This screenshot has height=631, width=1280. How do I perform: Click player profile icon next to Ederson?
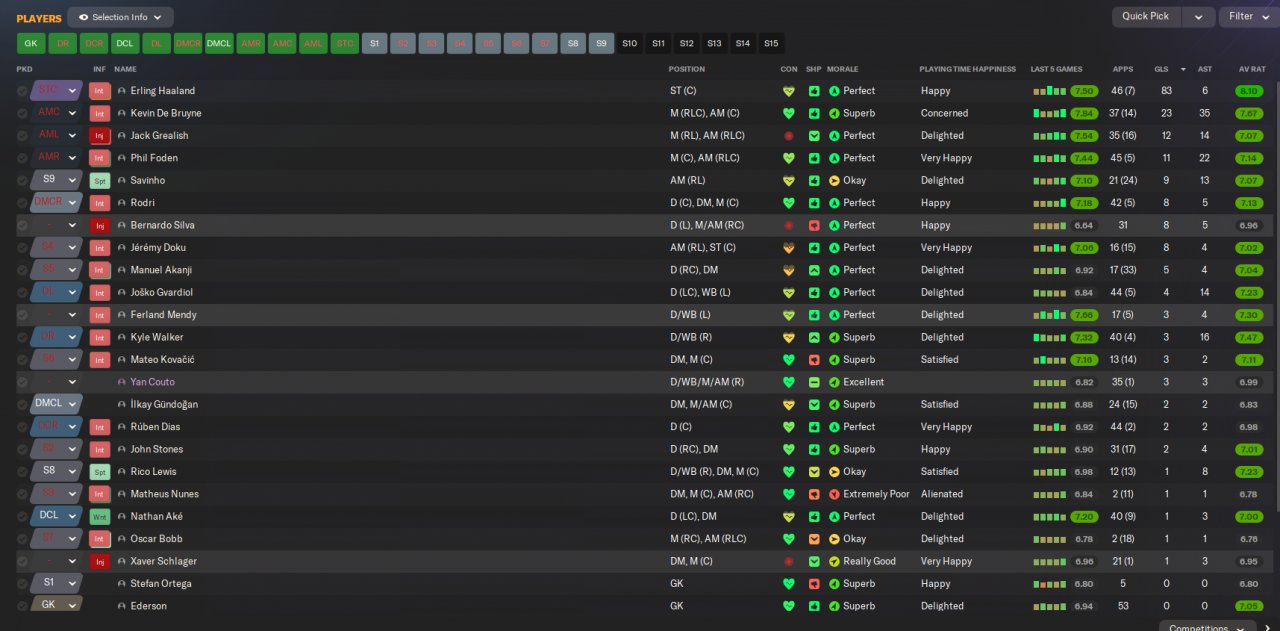pos(122,606)
